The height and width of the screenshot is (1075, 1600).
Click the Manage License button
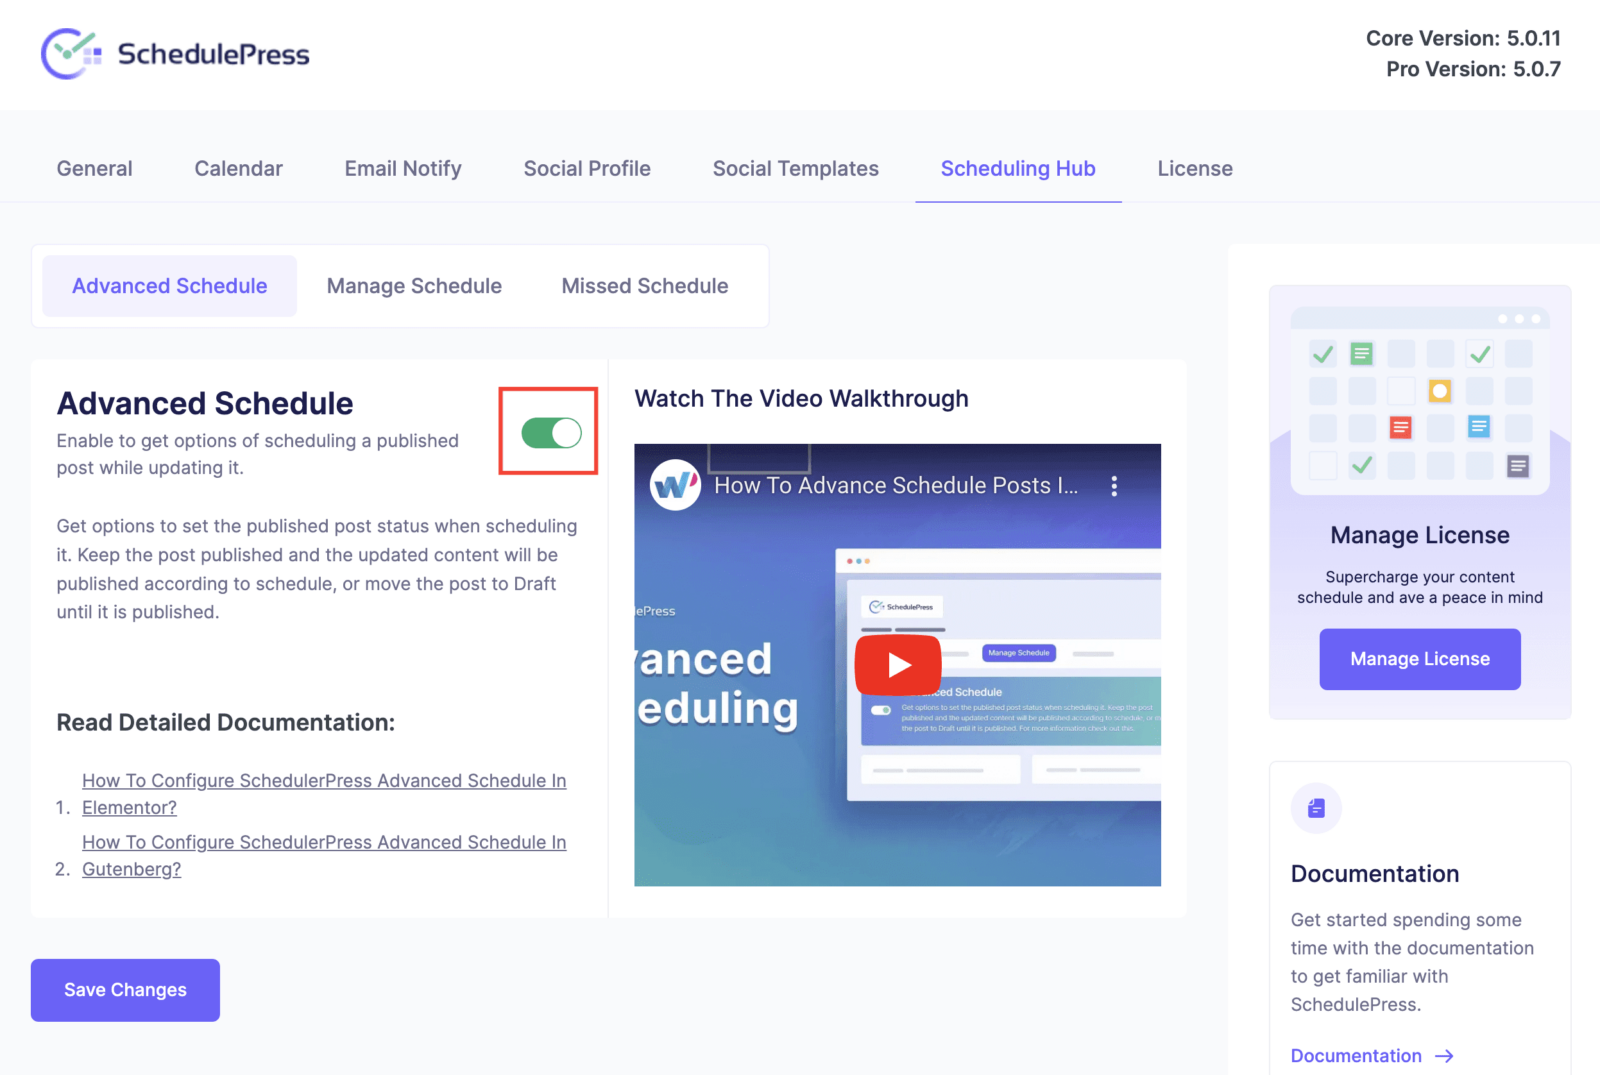(x=1419, y=659)
